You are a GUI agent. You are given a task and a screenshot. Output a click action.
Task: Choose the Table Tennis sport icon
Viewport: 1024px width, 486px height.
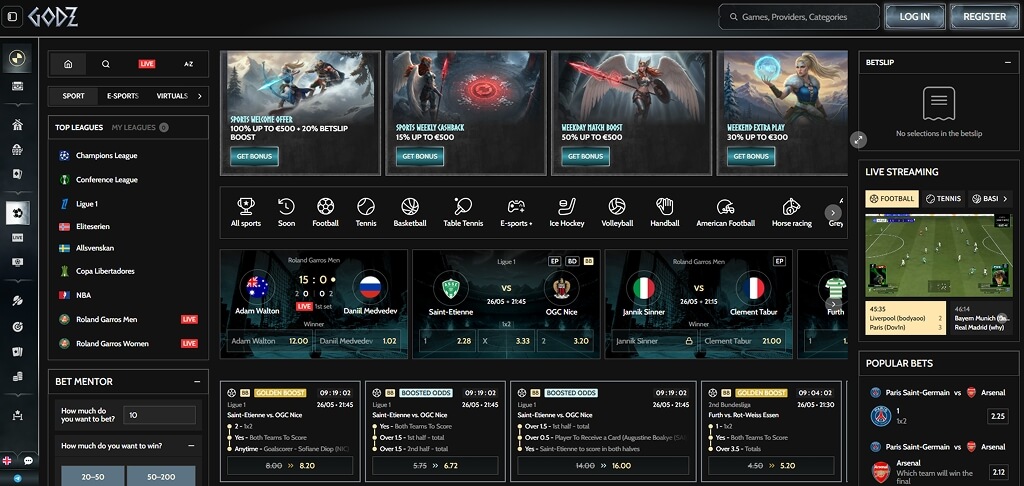[x=463, y=206]
